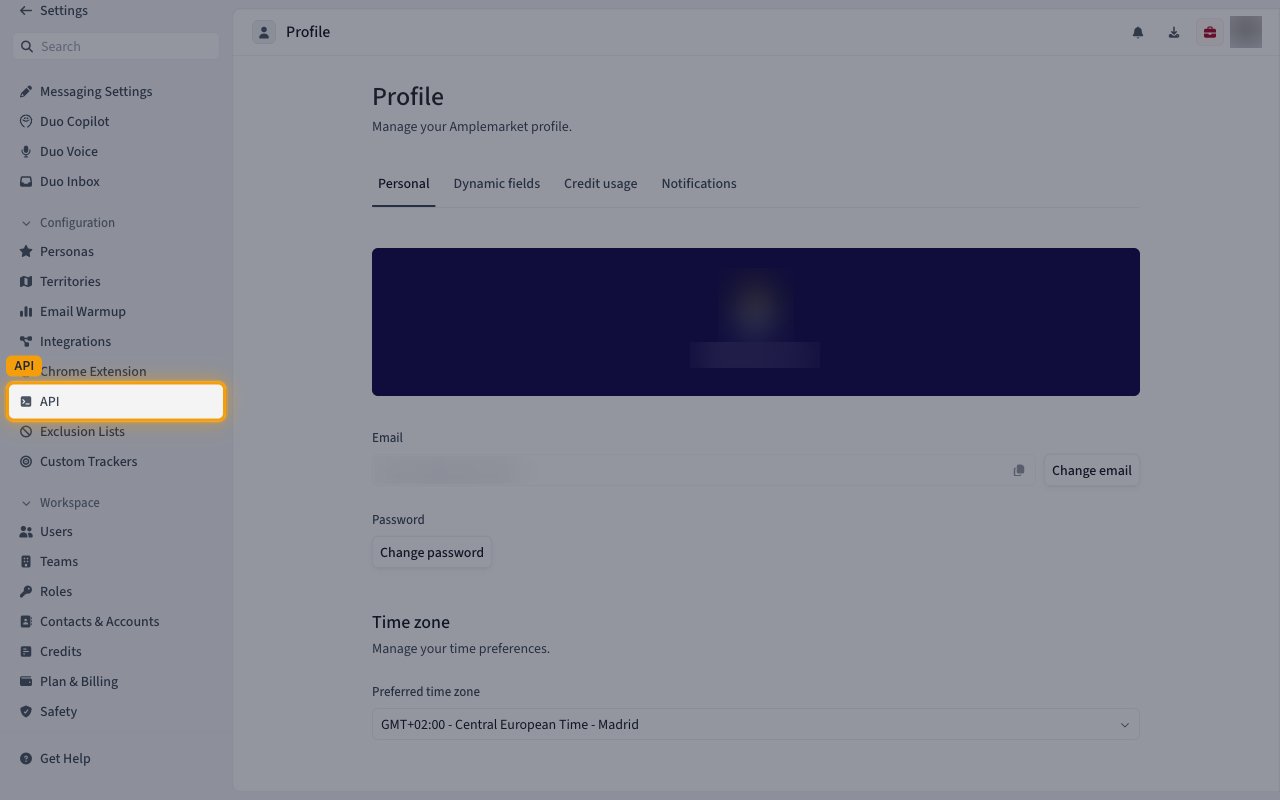Click the Plan & Billing wallet icon
The width and height of the screenshot is (1280, 800).
[26, 681]
